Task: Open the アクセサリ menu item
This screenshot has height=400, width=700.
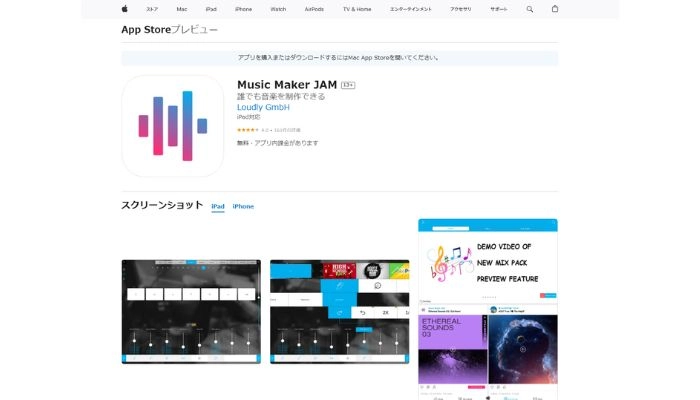Action: coord(460,9)
